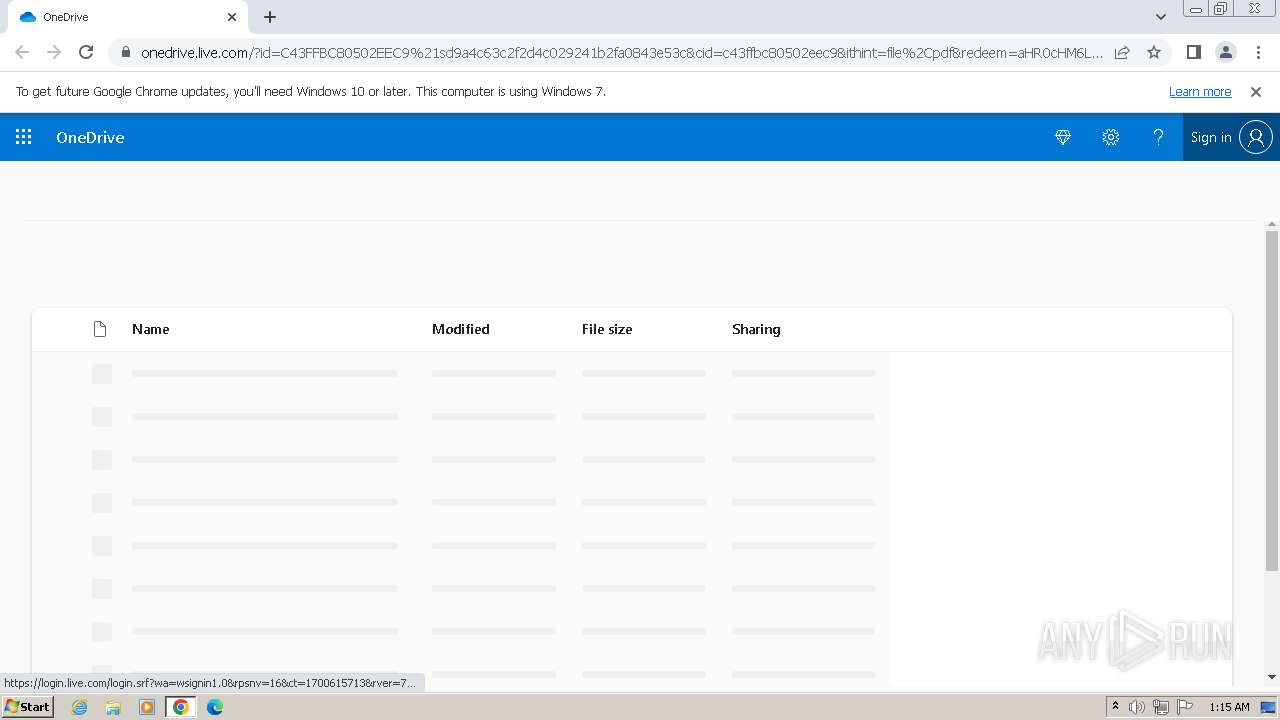The width and height of the screenshot is (1280, 720).
Task: Go forward in browser history
Action: [54, 52]
